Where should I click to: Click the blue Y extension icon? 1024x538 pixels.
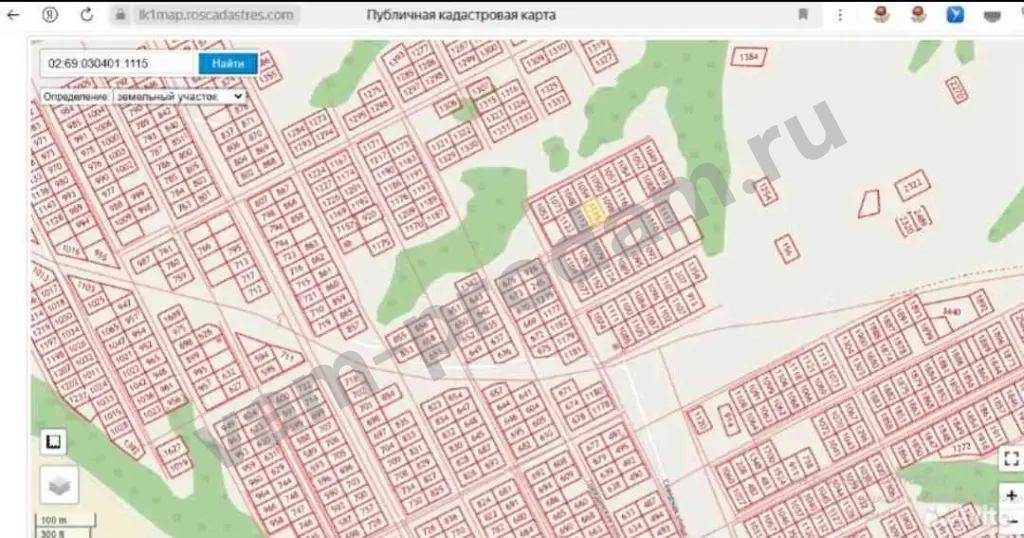coord(955,15)
